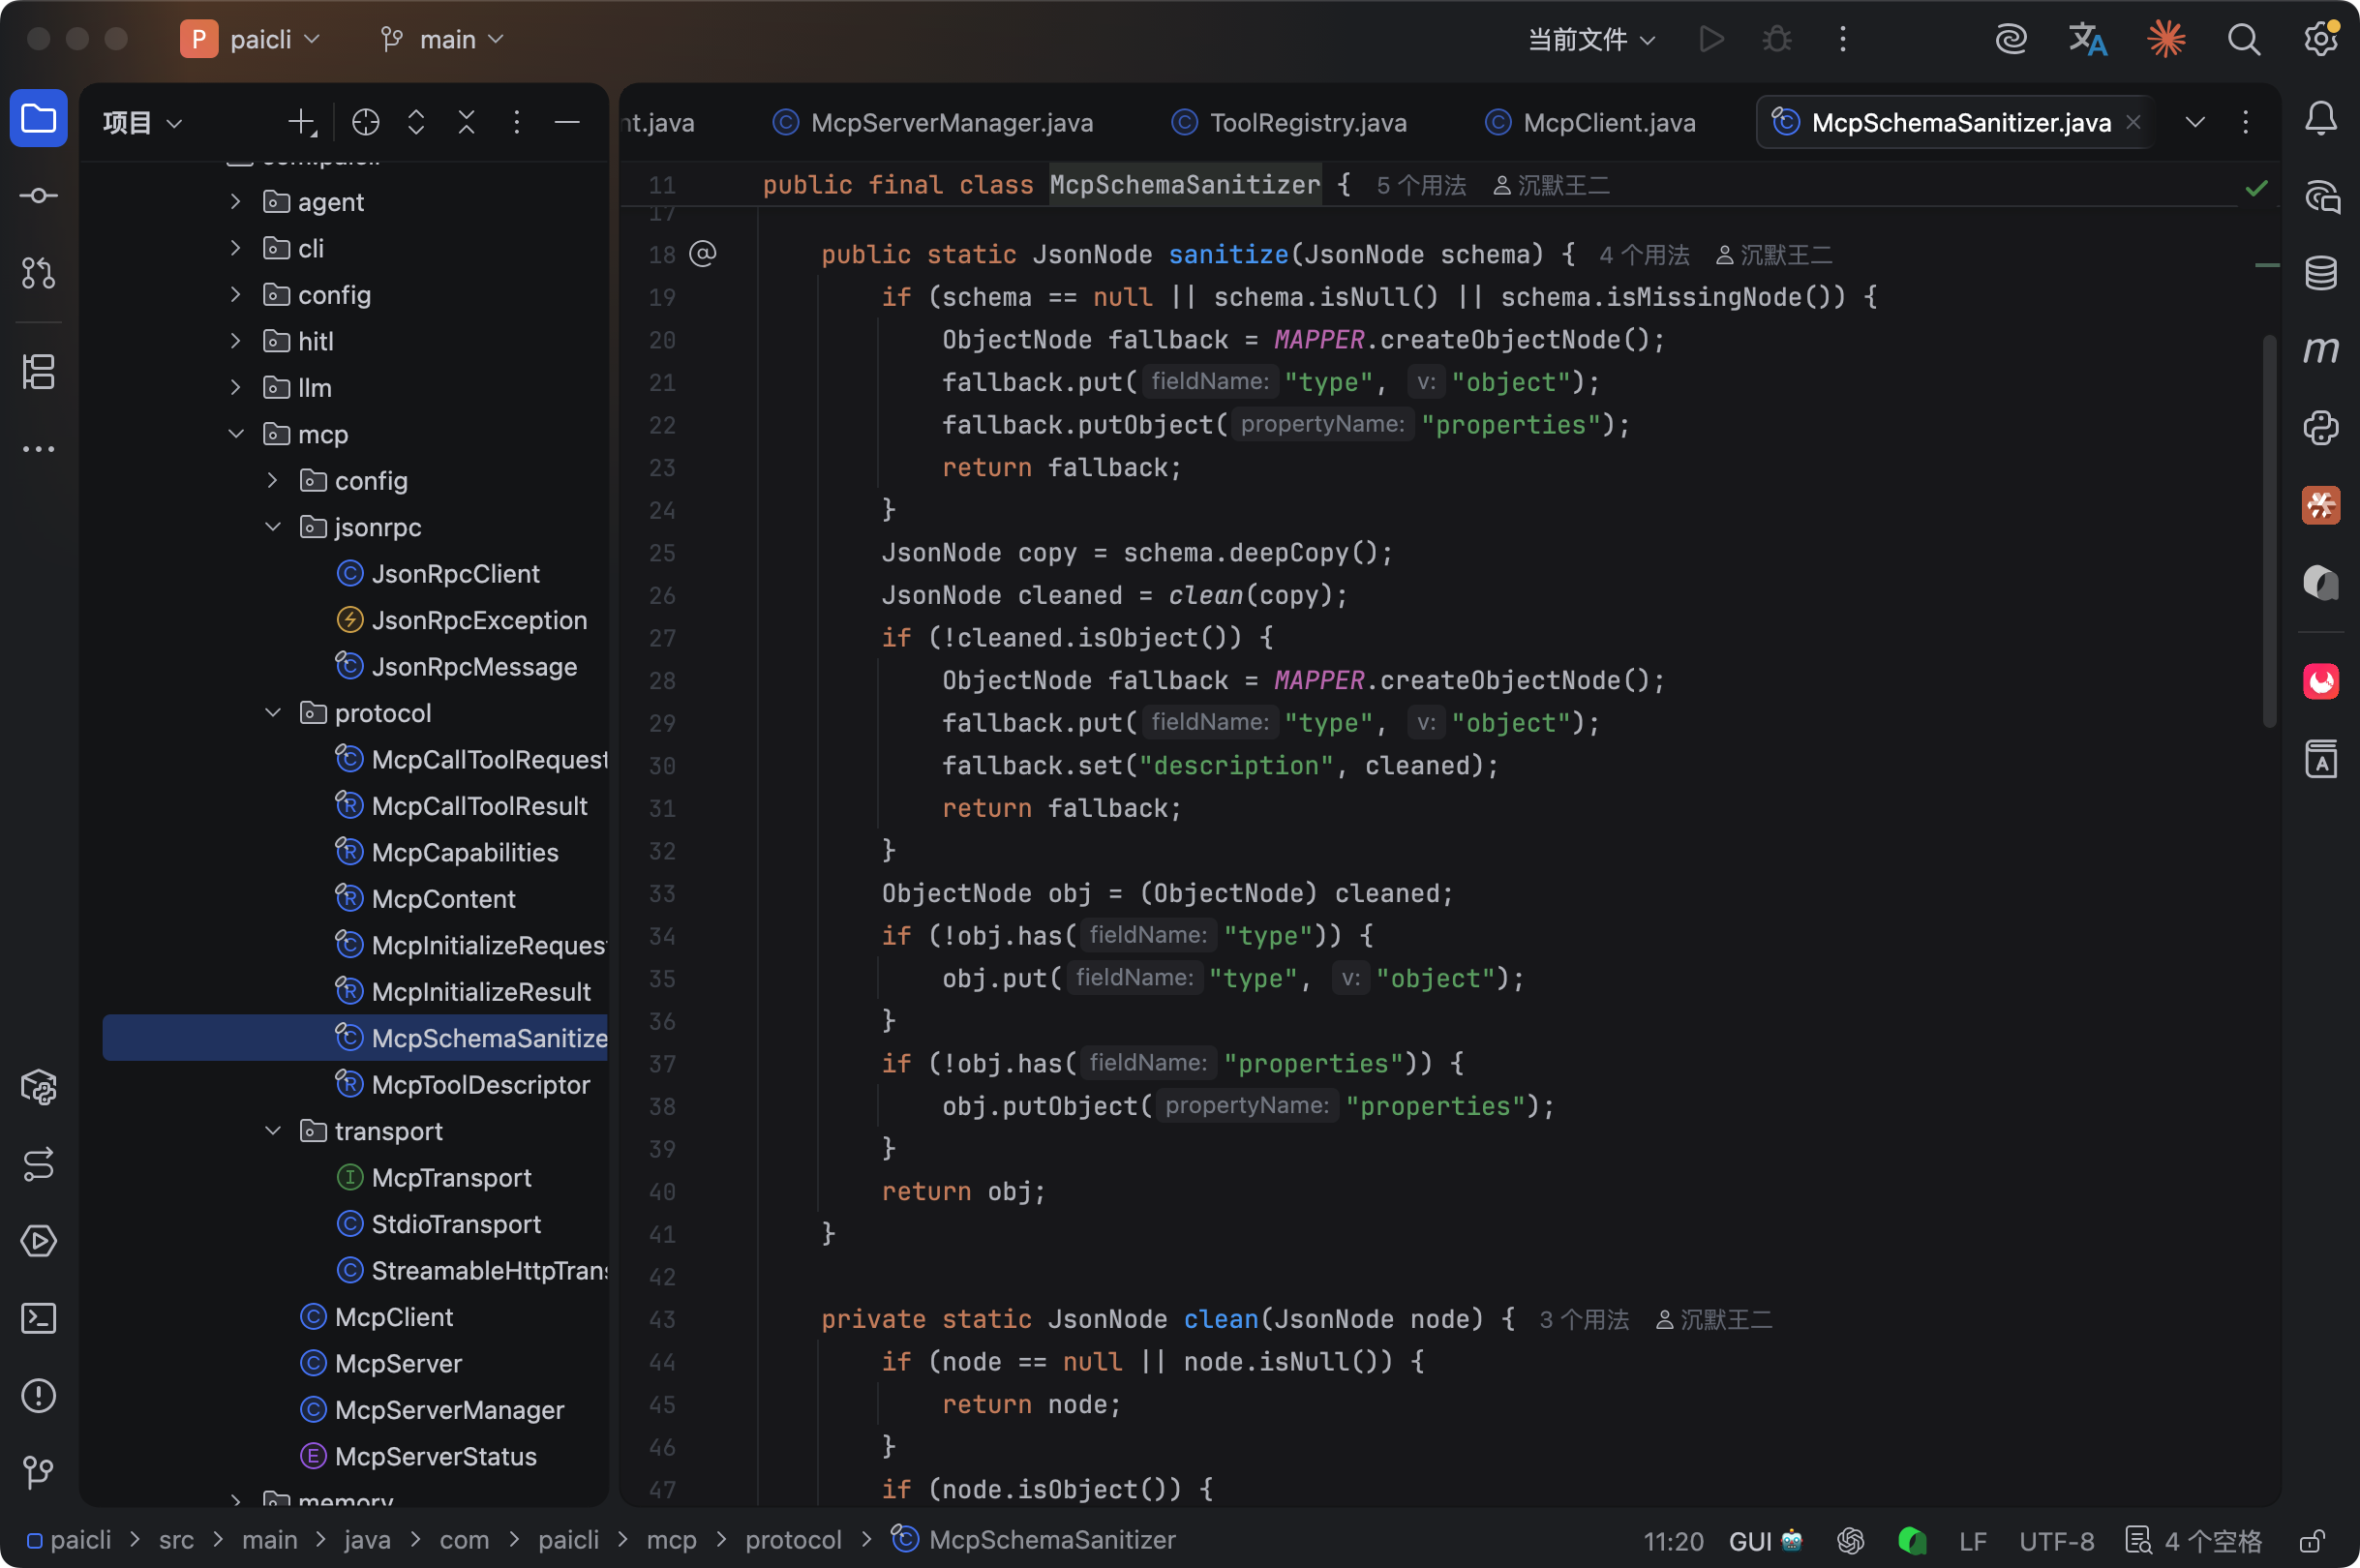Viewport: 2360px width, 1568px height.
Task: Click the Search Everywhere magnifier
Action: (x=2243, y=39)
